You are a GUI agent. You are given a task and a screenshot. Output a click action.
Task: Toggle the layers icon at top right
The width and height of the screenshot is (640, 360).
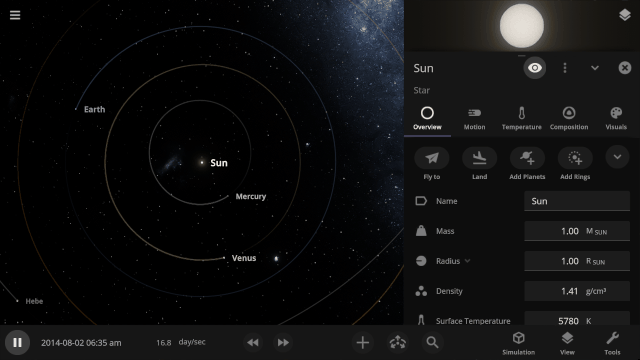click(x=624, y=15)
